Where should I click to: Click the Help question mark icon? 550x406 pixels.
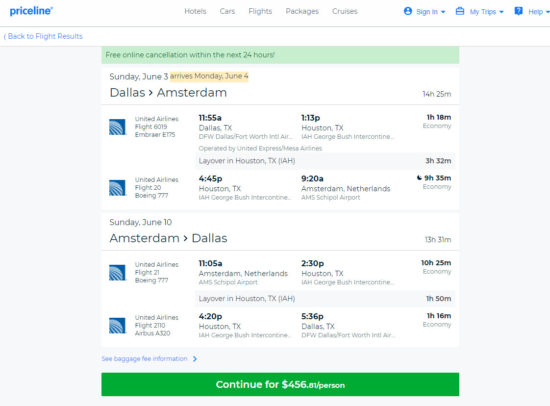tap(518, 11)
